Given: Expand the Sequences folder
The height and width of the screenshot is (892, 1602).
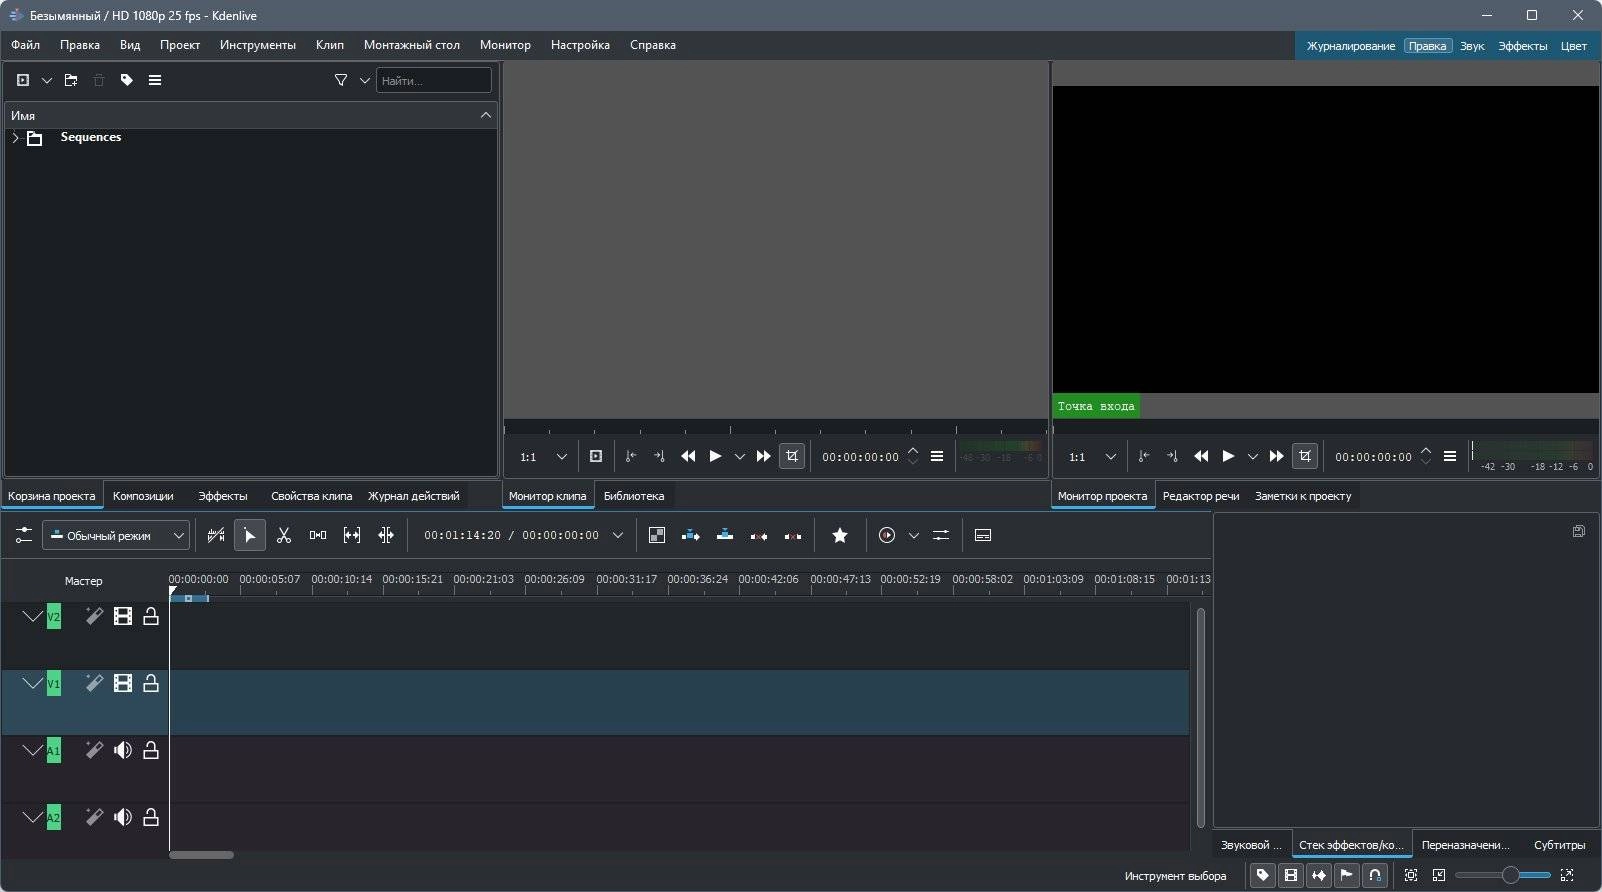Looking at the screenshot, I should point(15,138).
